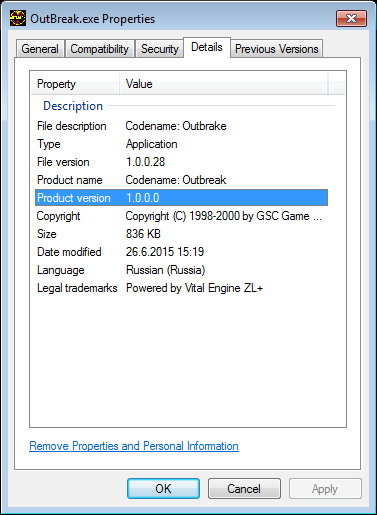
Task: Select the Type row
Action: click(x=181, y=144)
